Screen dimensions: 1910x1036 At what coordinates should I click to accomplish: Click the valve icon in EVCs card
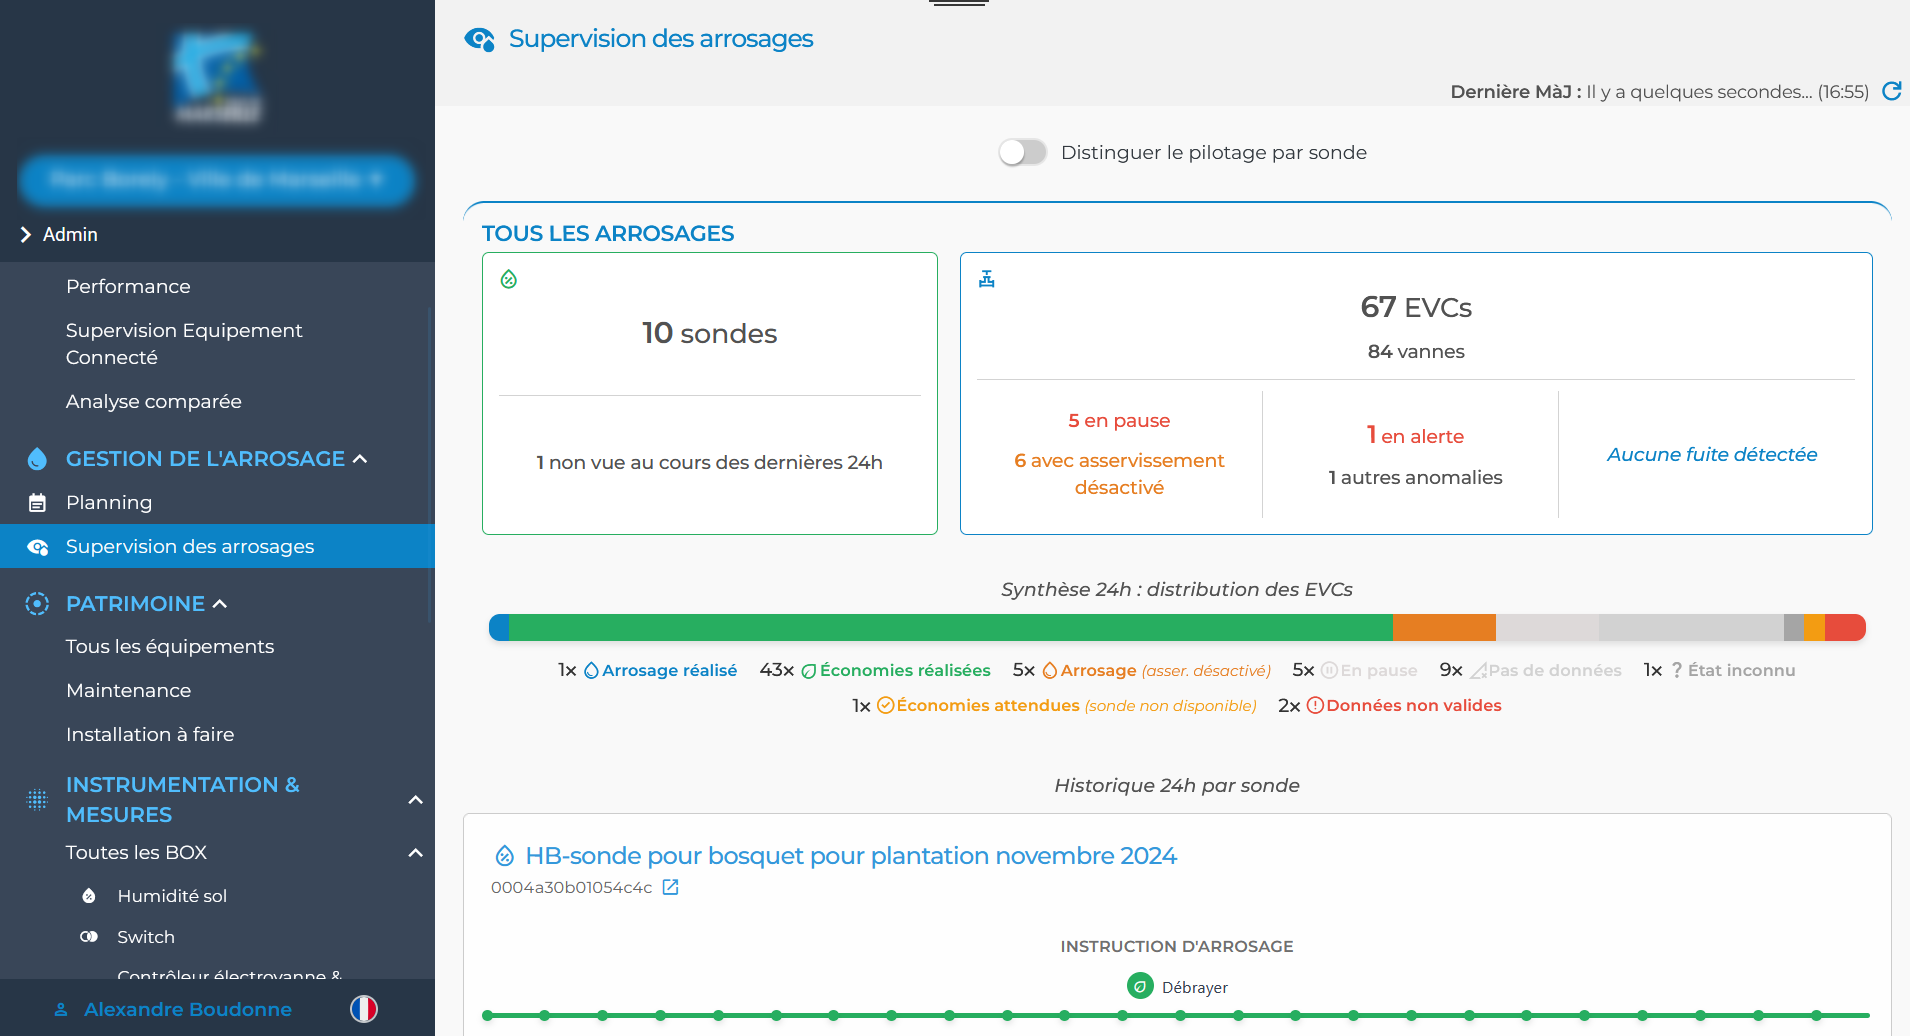[987, 279]
